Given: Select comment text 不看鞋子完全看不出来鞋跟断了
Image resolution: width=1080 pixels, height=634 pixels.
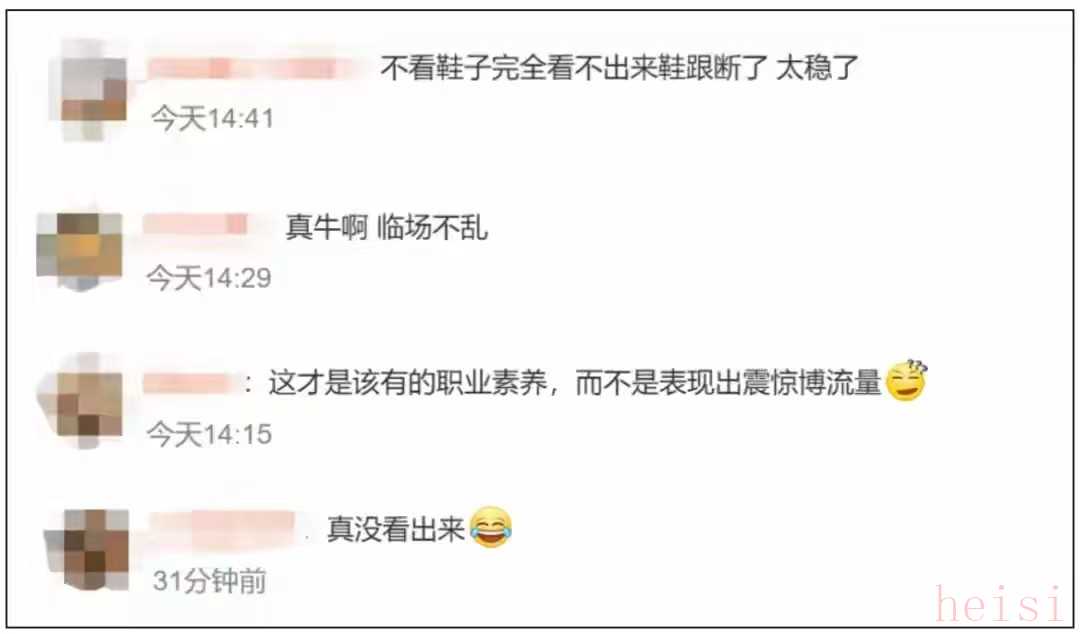Looking at the screenshot, I should coord(574,68).
